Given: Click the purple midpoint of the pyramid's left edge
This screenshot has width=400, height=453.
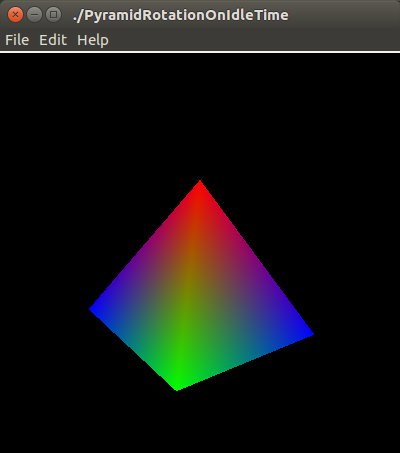Looking at the screenshot, I should tap(144, 245).
